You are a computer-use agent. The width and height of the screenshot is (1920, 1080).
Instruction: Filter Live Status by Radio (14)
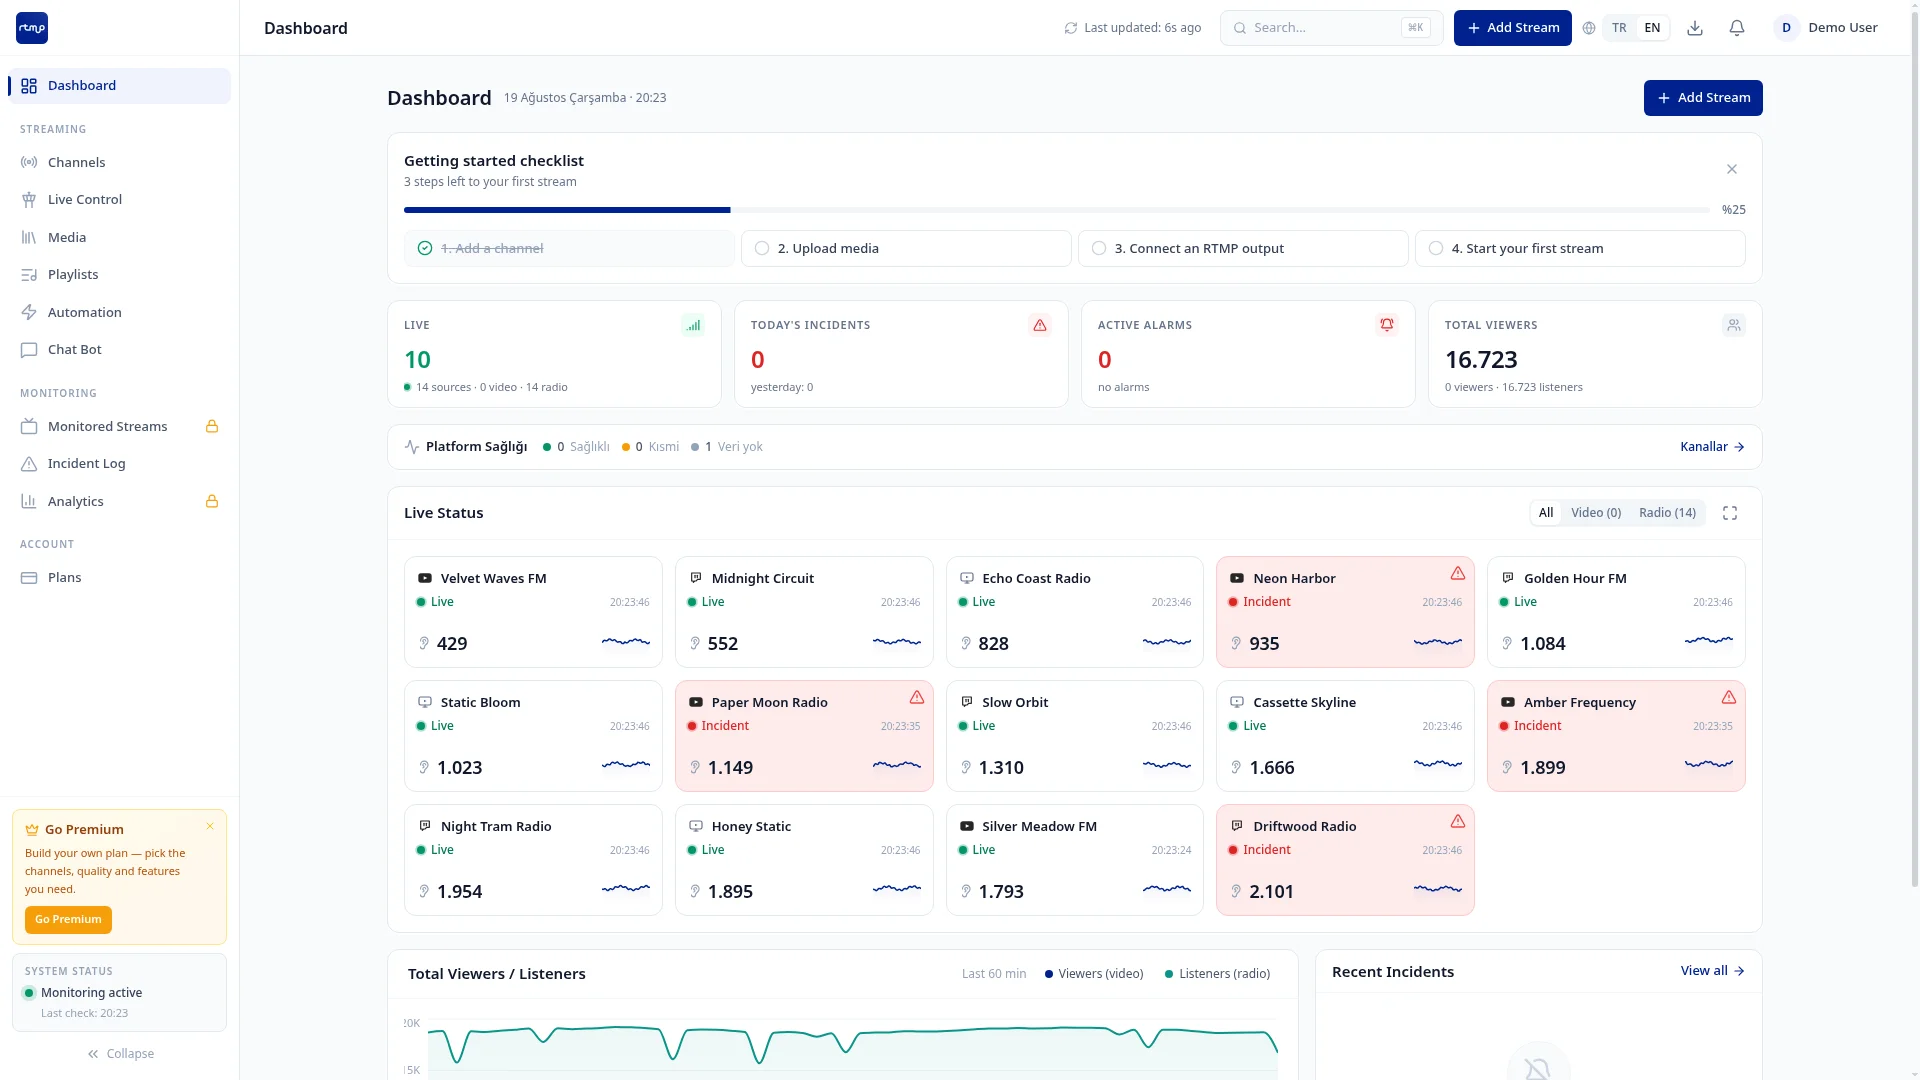coord(1667,513)
